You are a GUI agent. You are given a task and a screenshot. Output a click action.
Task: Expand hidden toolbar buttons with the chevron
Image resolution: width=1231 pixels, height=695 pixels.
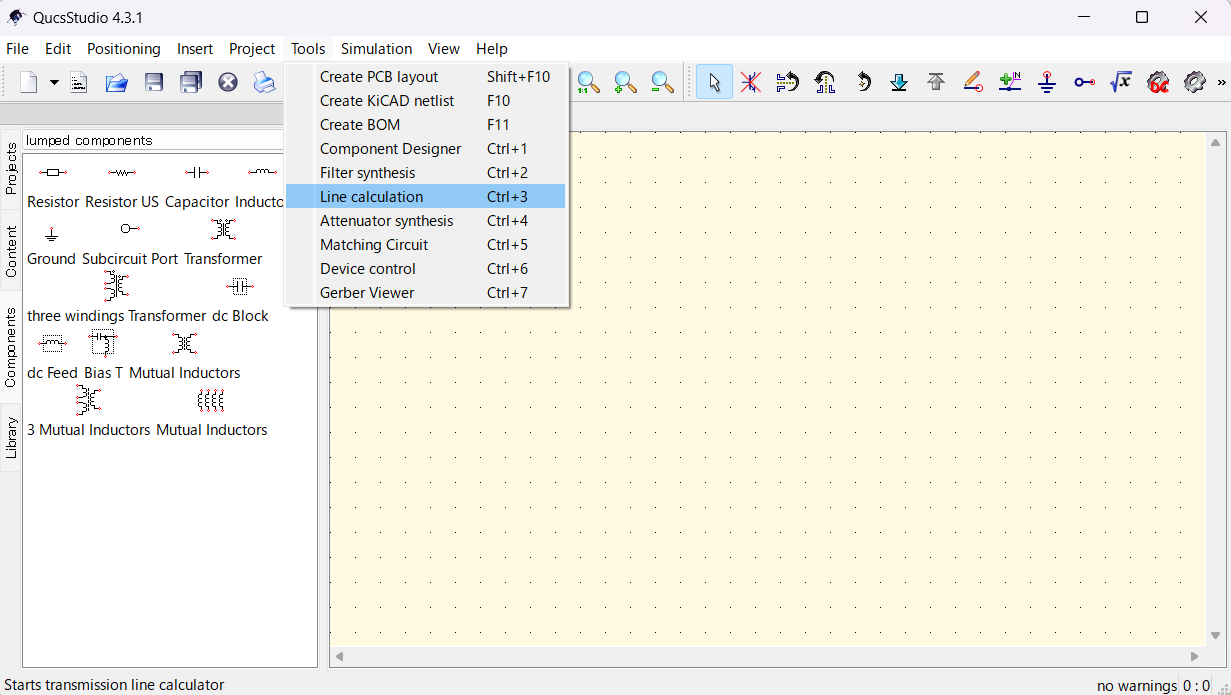click(1220, 82)
